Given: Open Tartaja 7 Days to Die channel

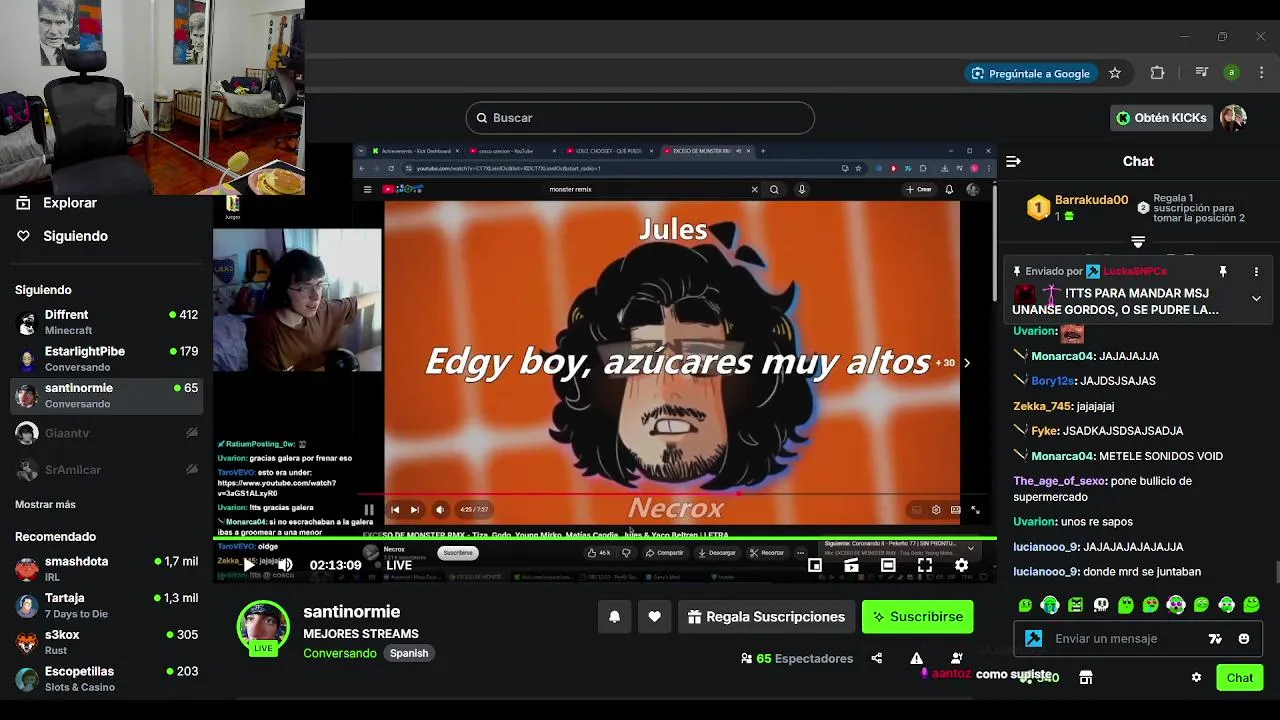Looking at the screenshot, I should (107, 605).
